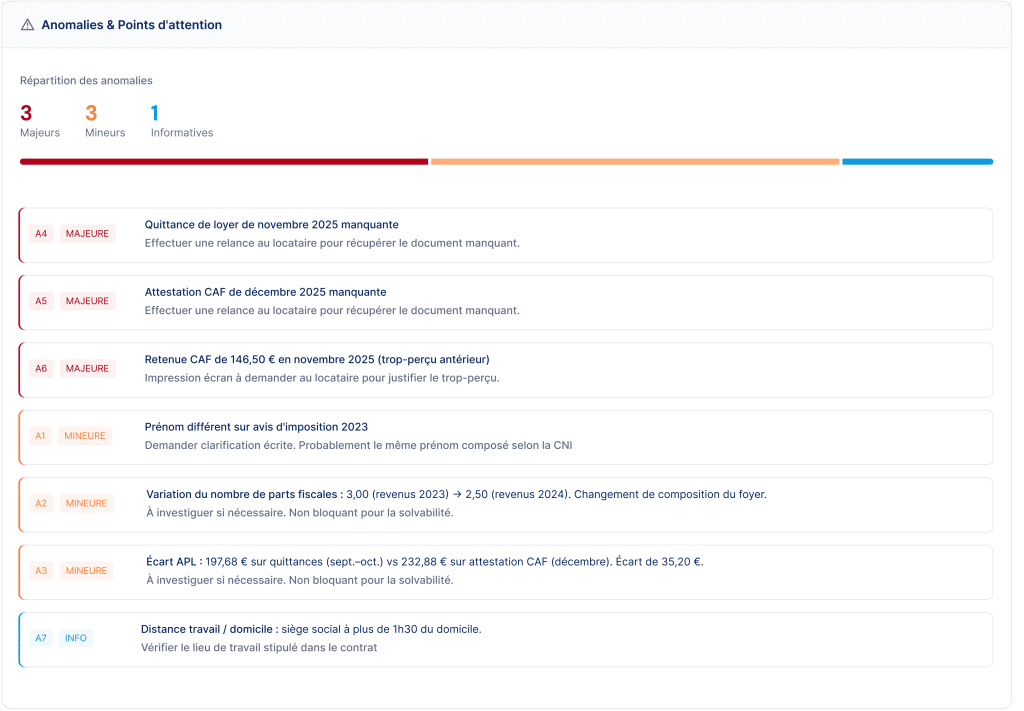Click the A1 anomaly ID badge

(41, 436)
